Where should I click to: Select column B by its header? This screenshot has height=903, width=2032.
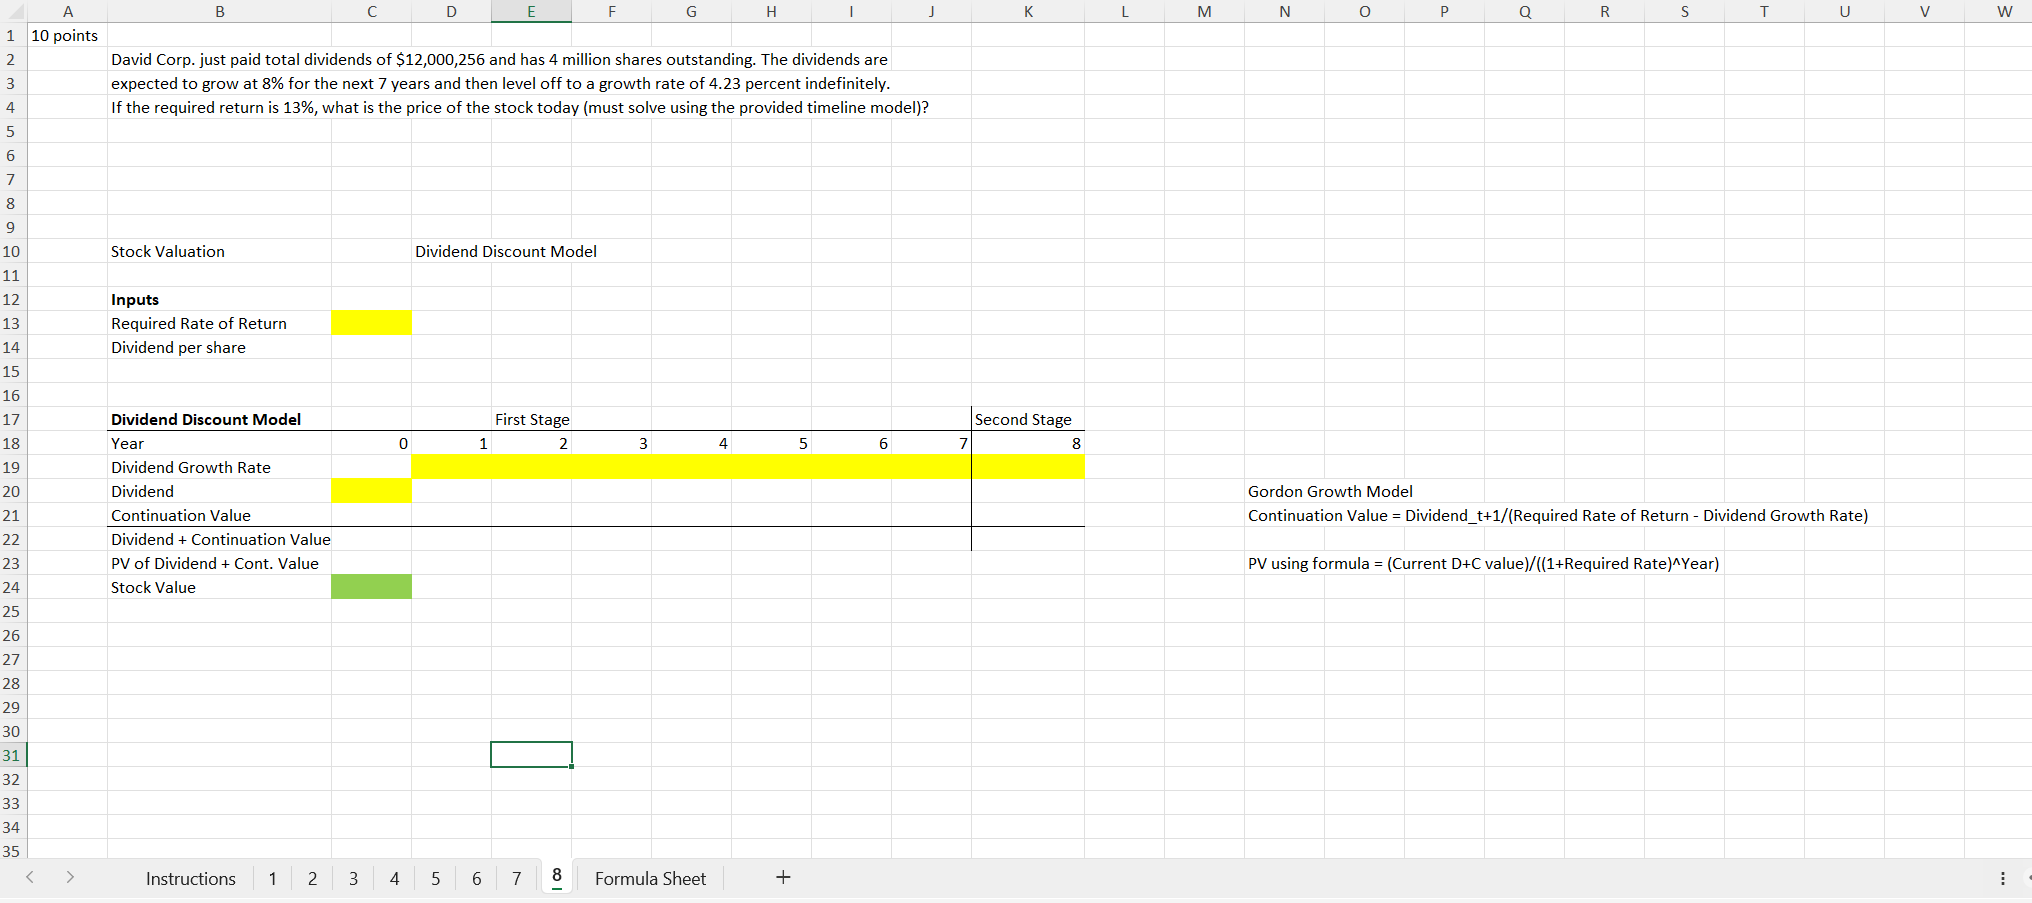click(x=220, y=11)
